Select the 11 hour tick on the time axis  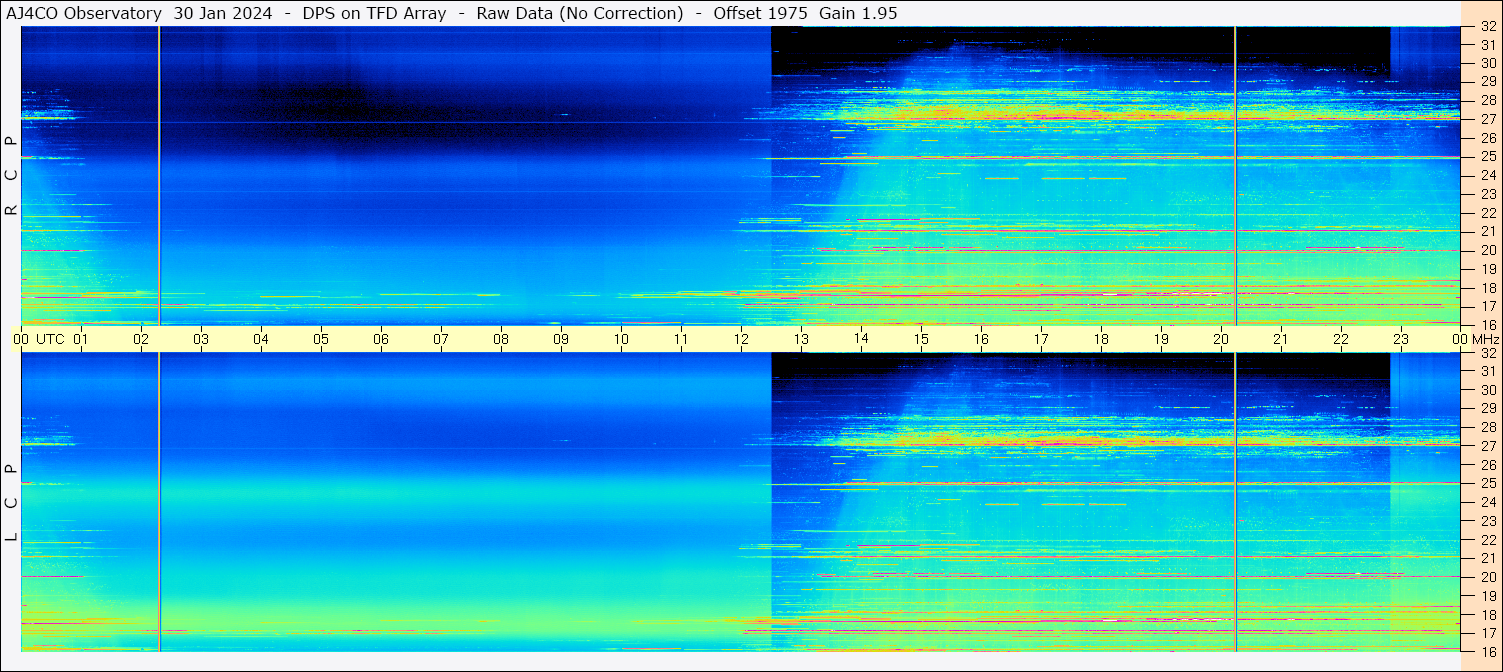point(681,339)
